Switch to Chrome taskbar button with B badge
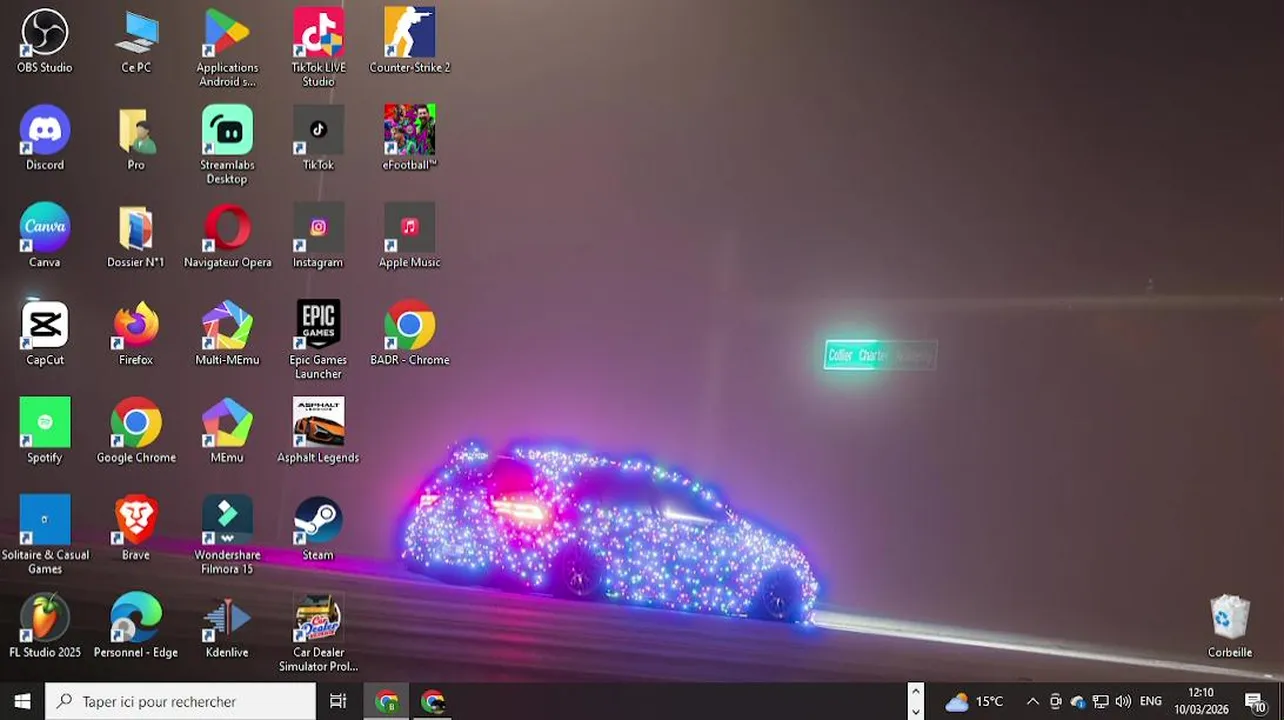1284x720 pixels. 387,701
